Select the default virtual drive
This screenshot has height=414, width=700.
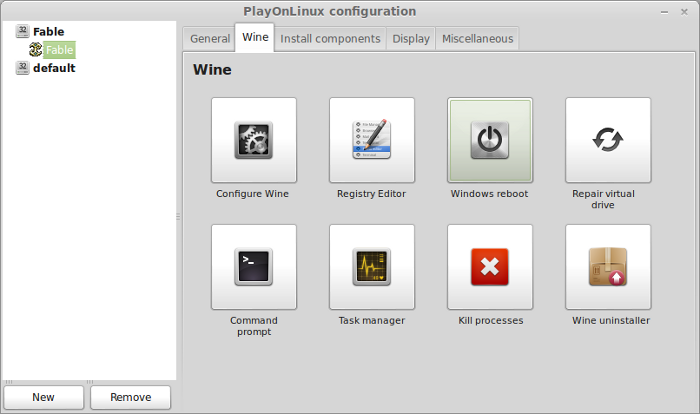(x=54, y=68)
